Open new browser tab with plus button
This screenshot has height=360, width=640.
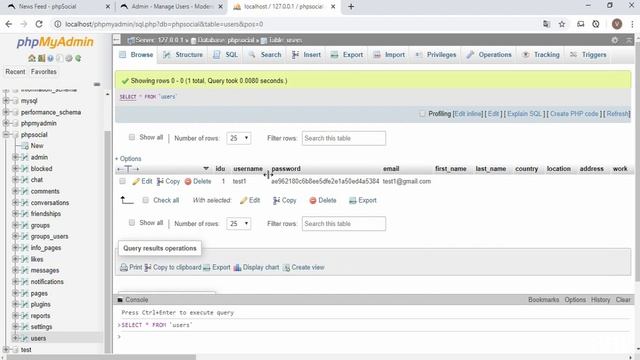click(351, 7)
